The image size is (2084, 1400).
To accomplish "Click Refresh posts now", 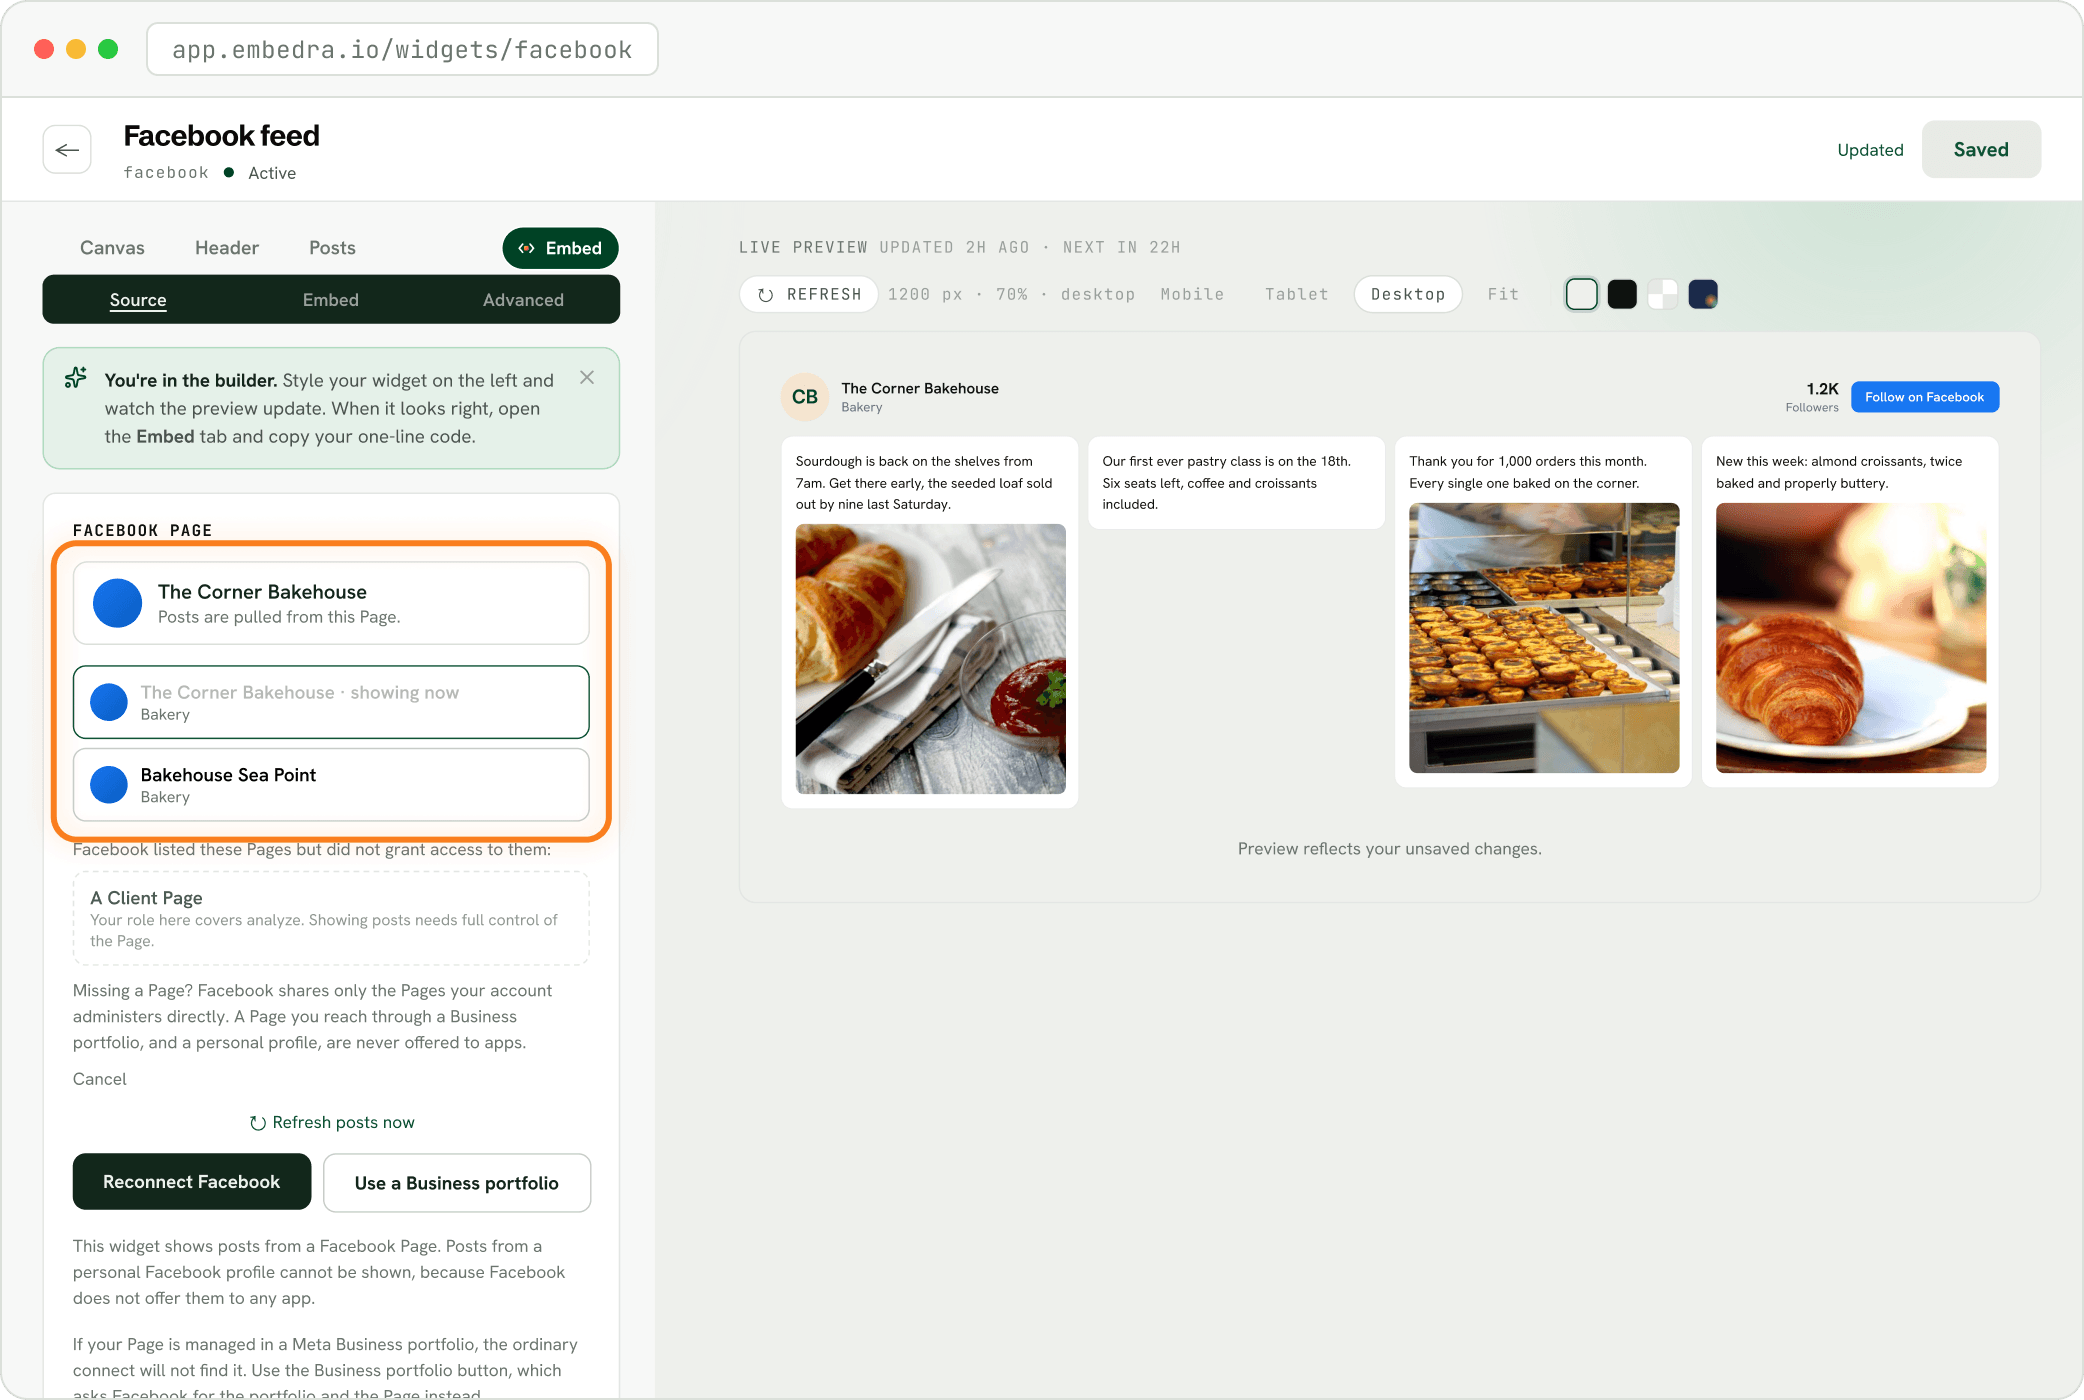I will click(331, 1122).
